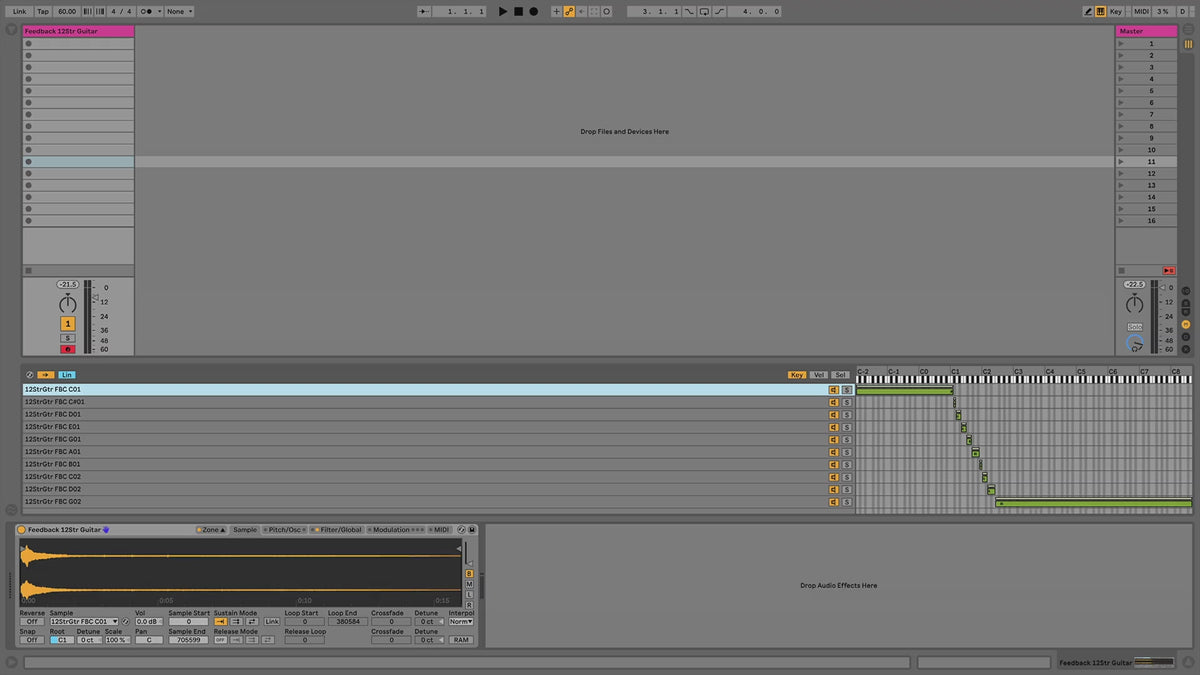Click the transport Stop button
The width and height of the screenshot is (1200, 675).
[x=518, y=11]
